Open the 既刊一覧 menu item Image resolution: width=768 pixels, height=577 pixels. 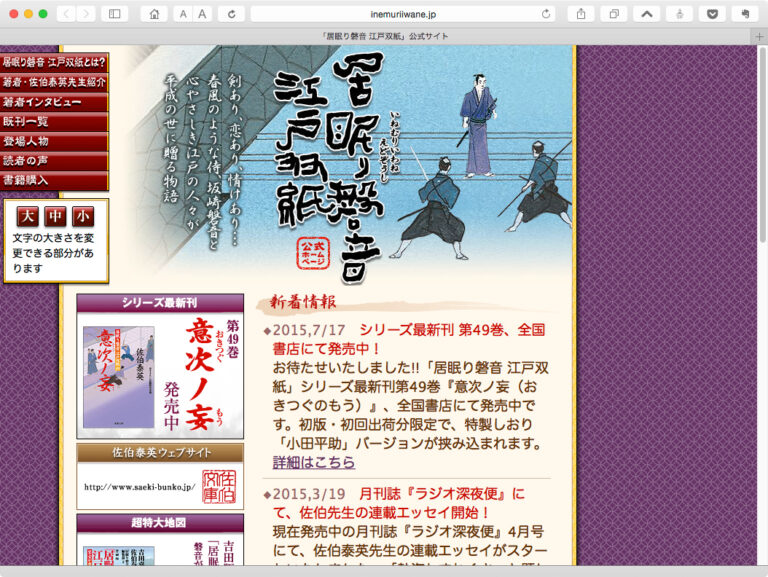point(54,122)
